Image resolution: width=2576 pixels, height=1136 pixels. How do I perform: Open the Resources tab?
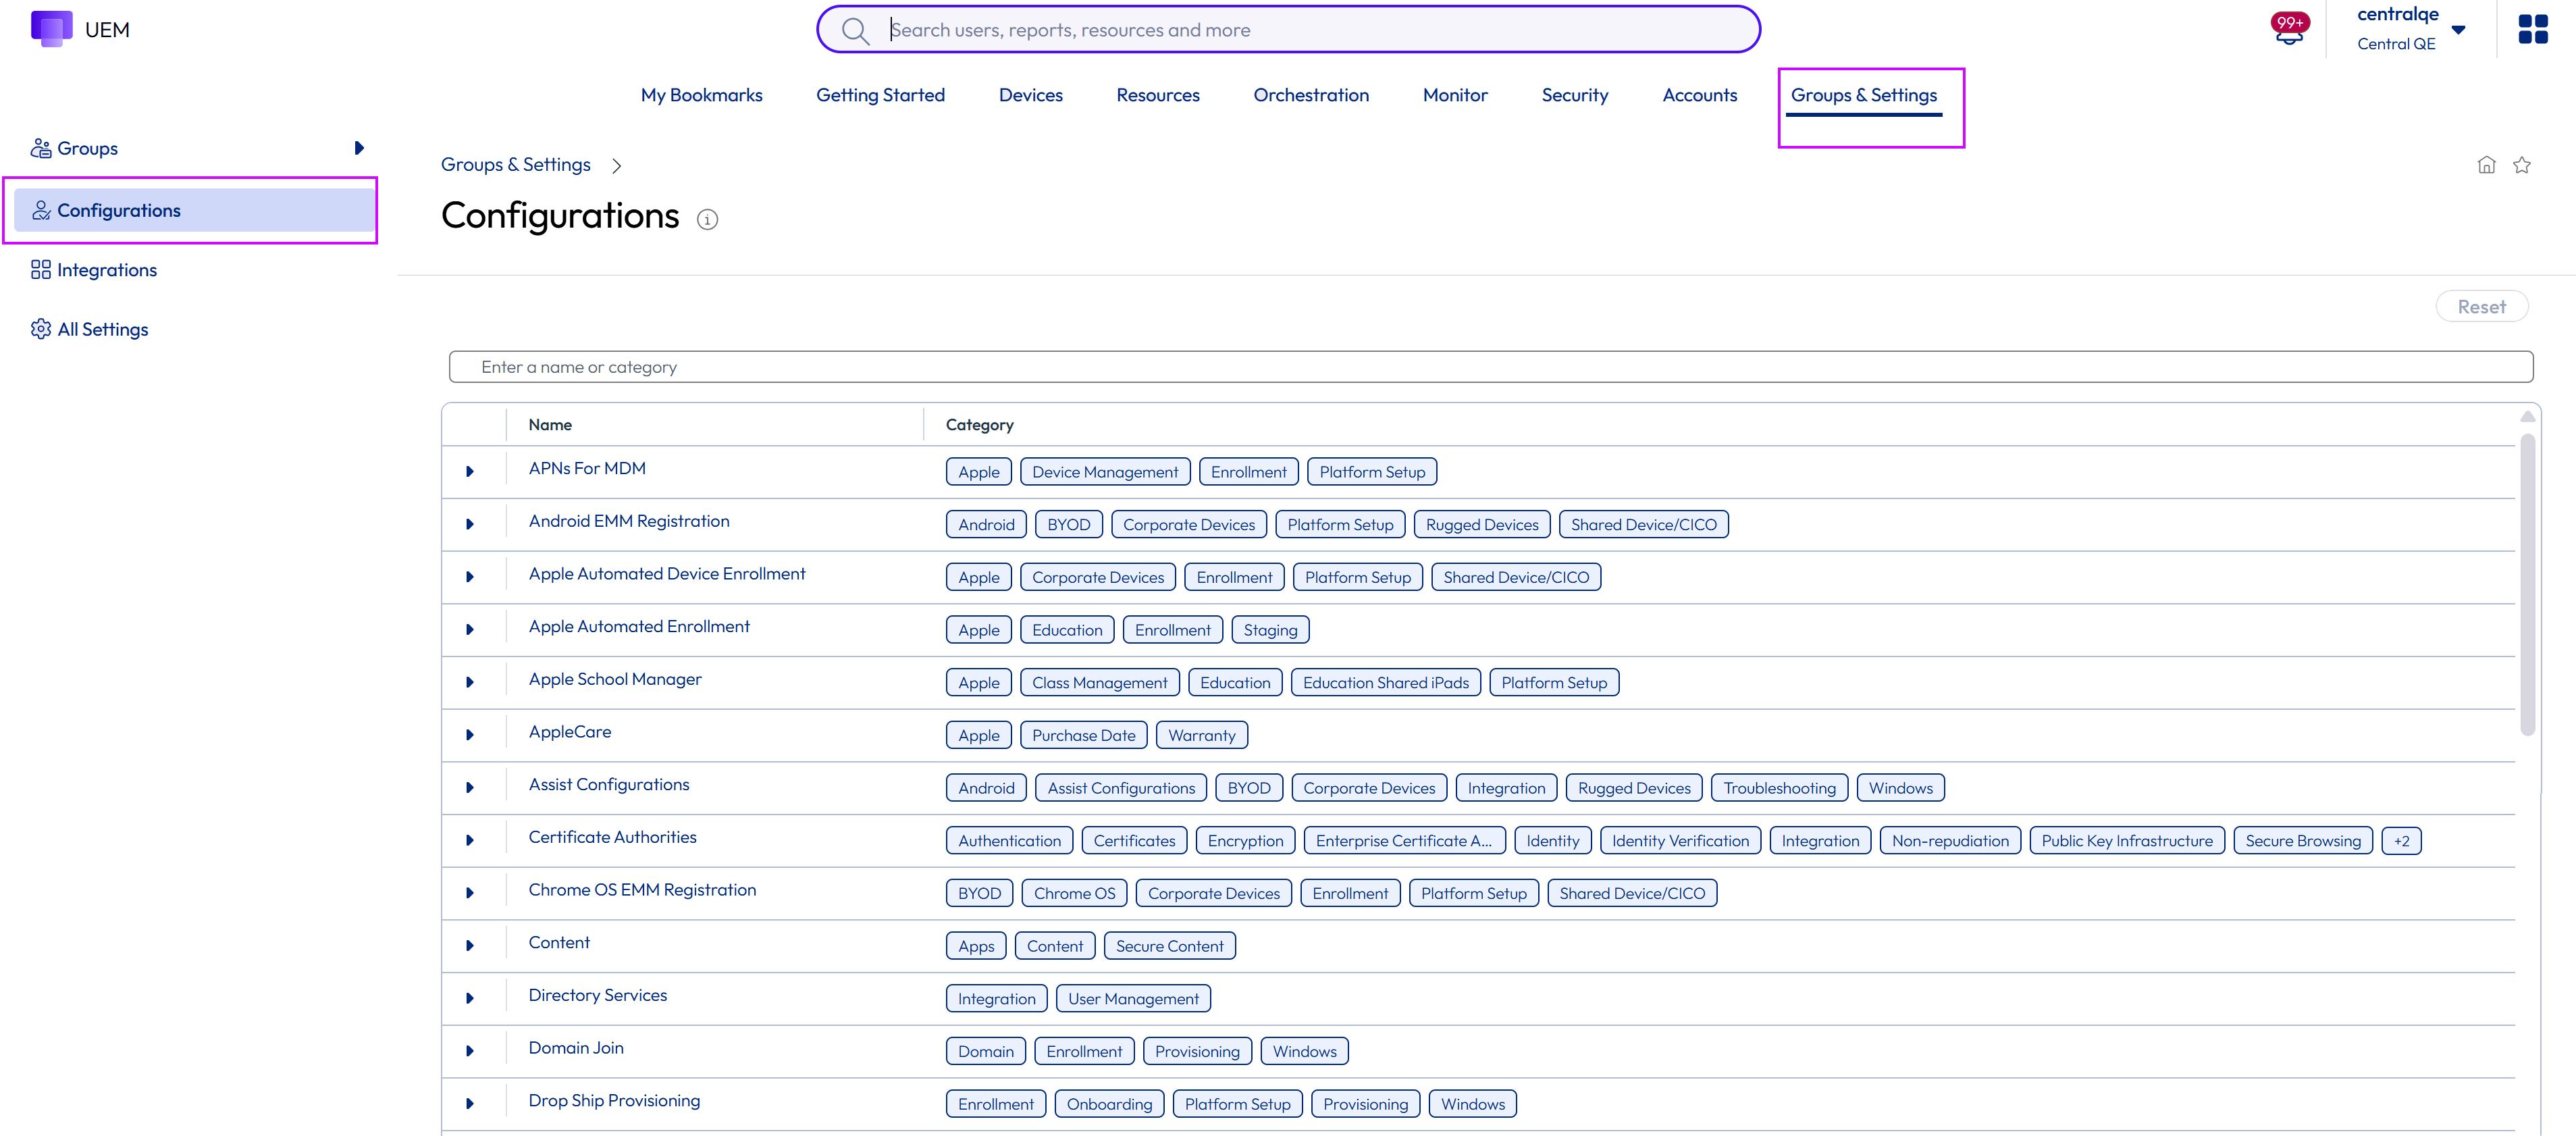[x=1157, y=95]
